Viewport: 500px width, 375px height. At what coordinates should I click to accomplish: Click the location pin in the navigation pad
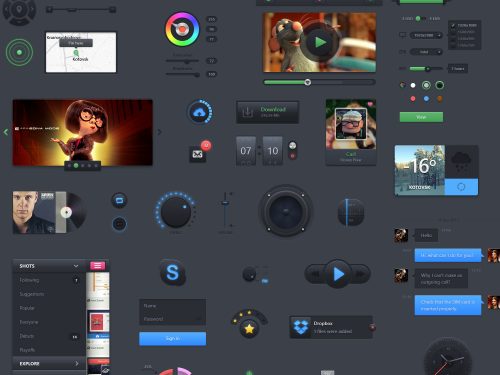(x=19, y=9)
